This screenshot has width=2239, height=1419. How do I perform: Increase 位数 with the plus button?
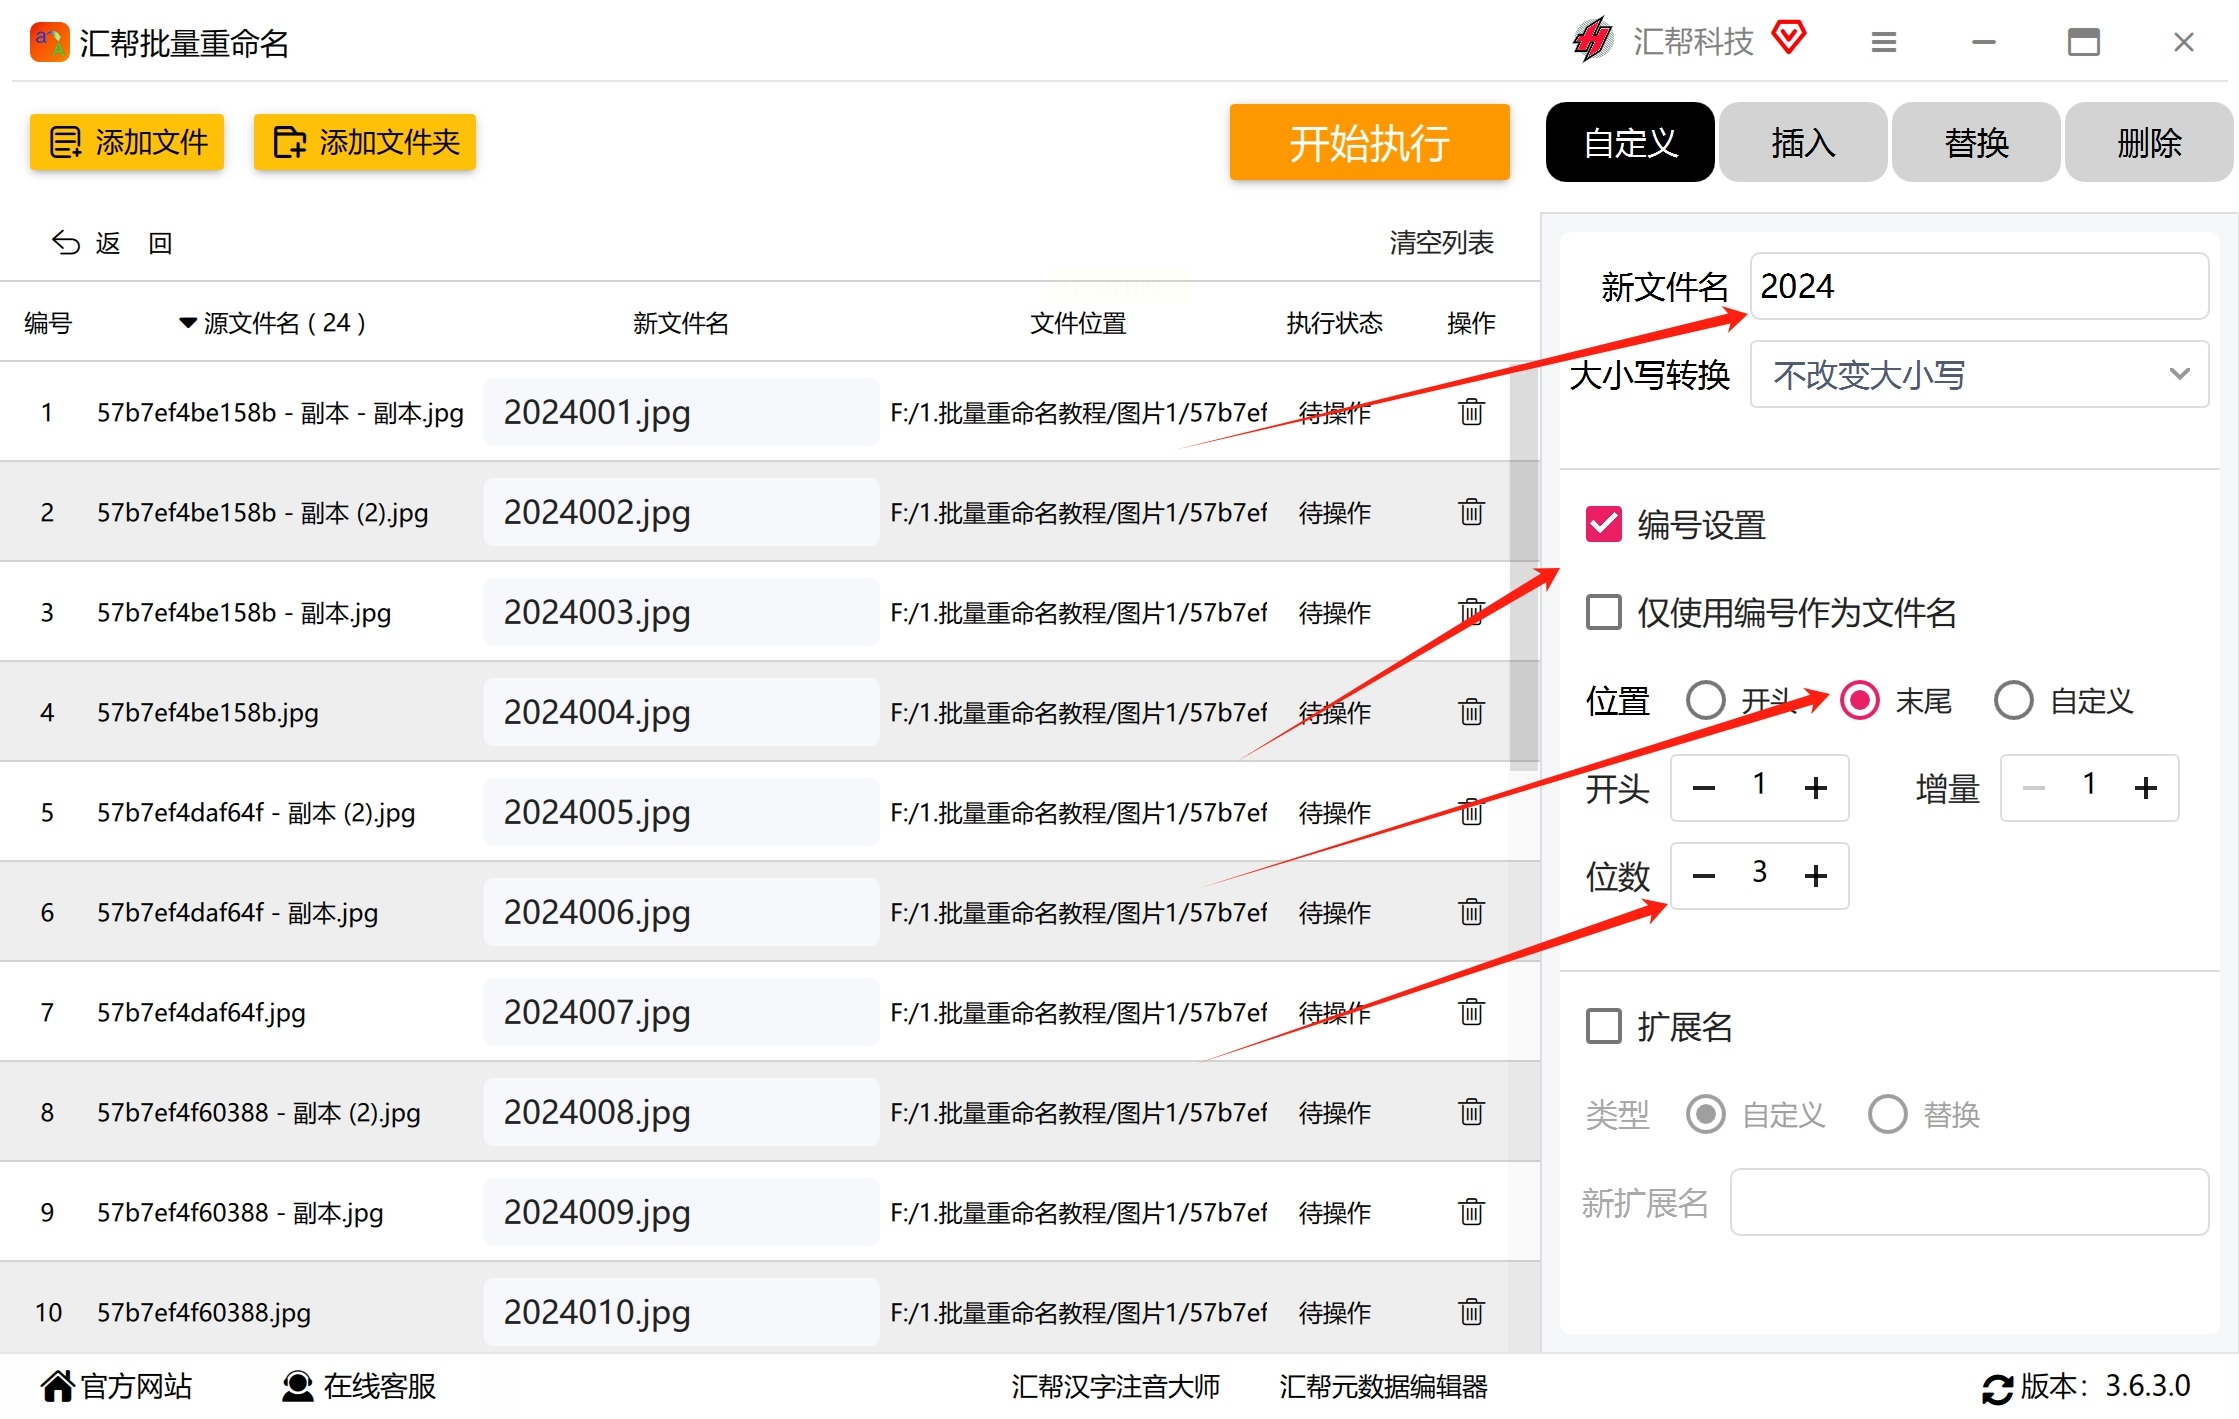pyautogui.click(x=1816, y=876)
